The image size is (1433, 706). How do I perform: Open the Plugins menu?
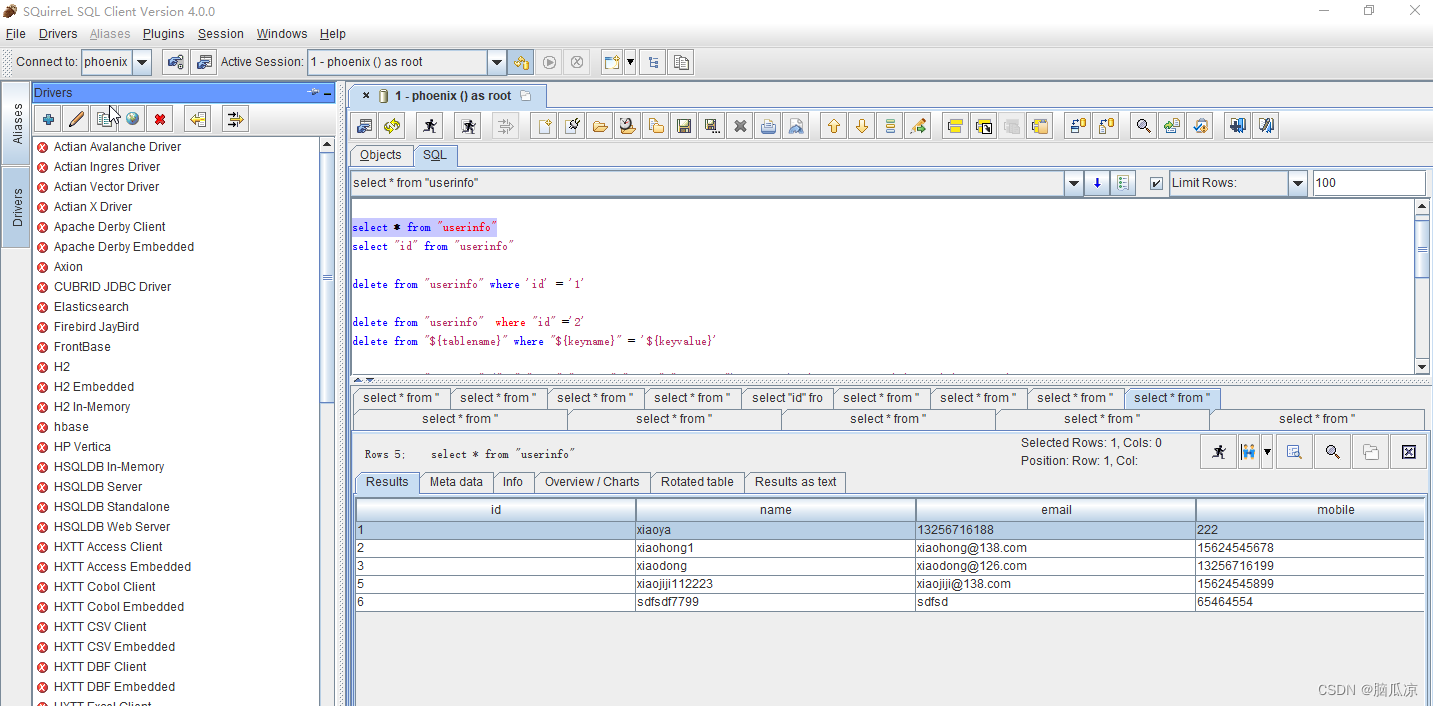click(x=164, y=34)
